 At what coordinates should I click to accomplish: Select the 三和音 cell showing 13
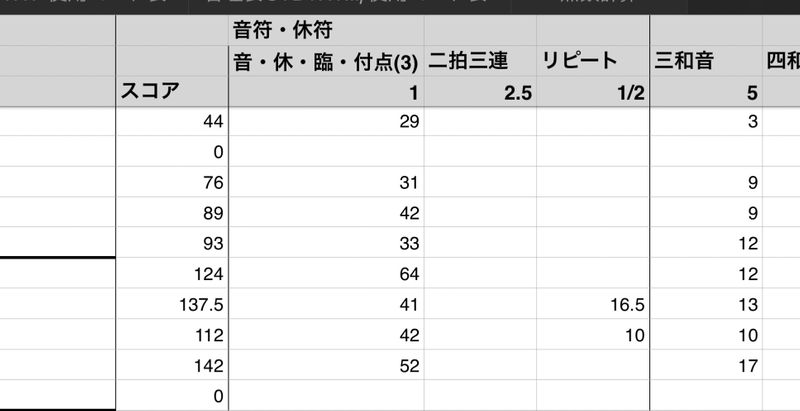pos(706,305)
